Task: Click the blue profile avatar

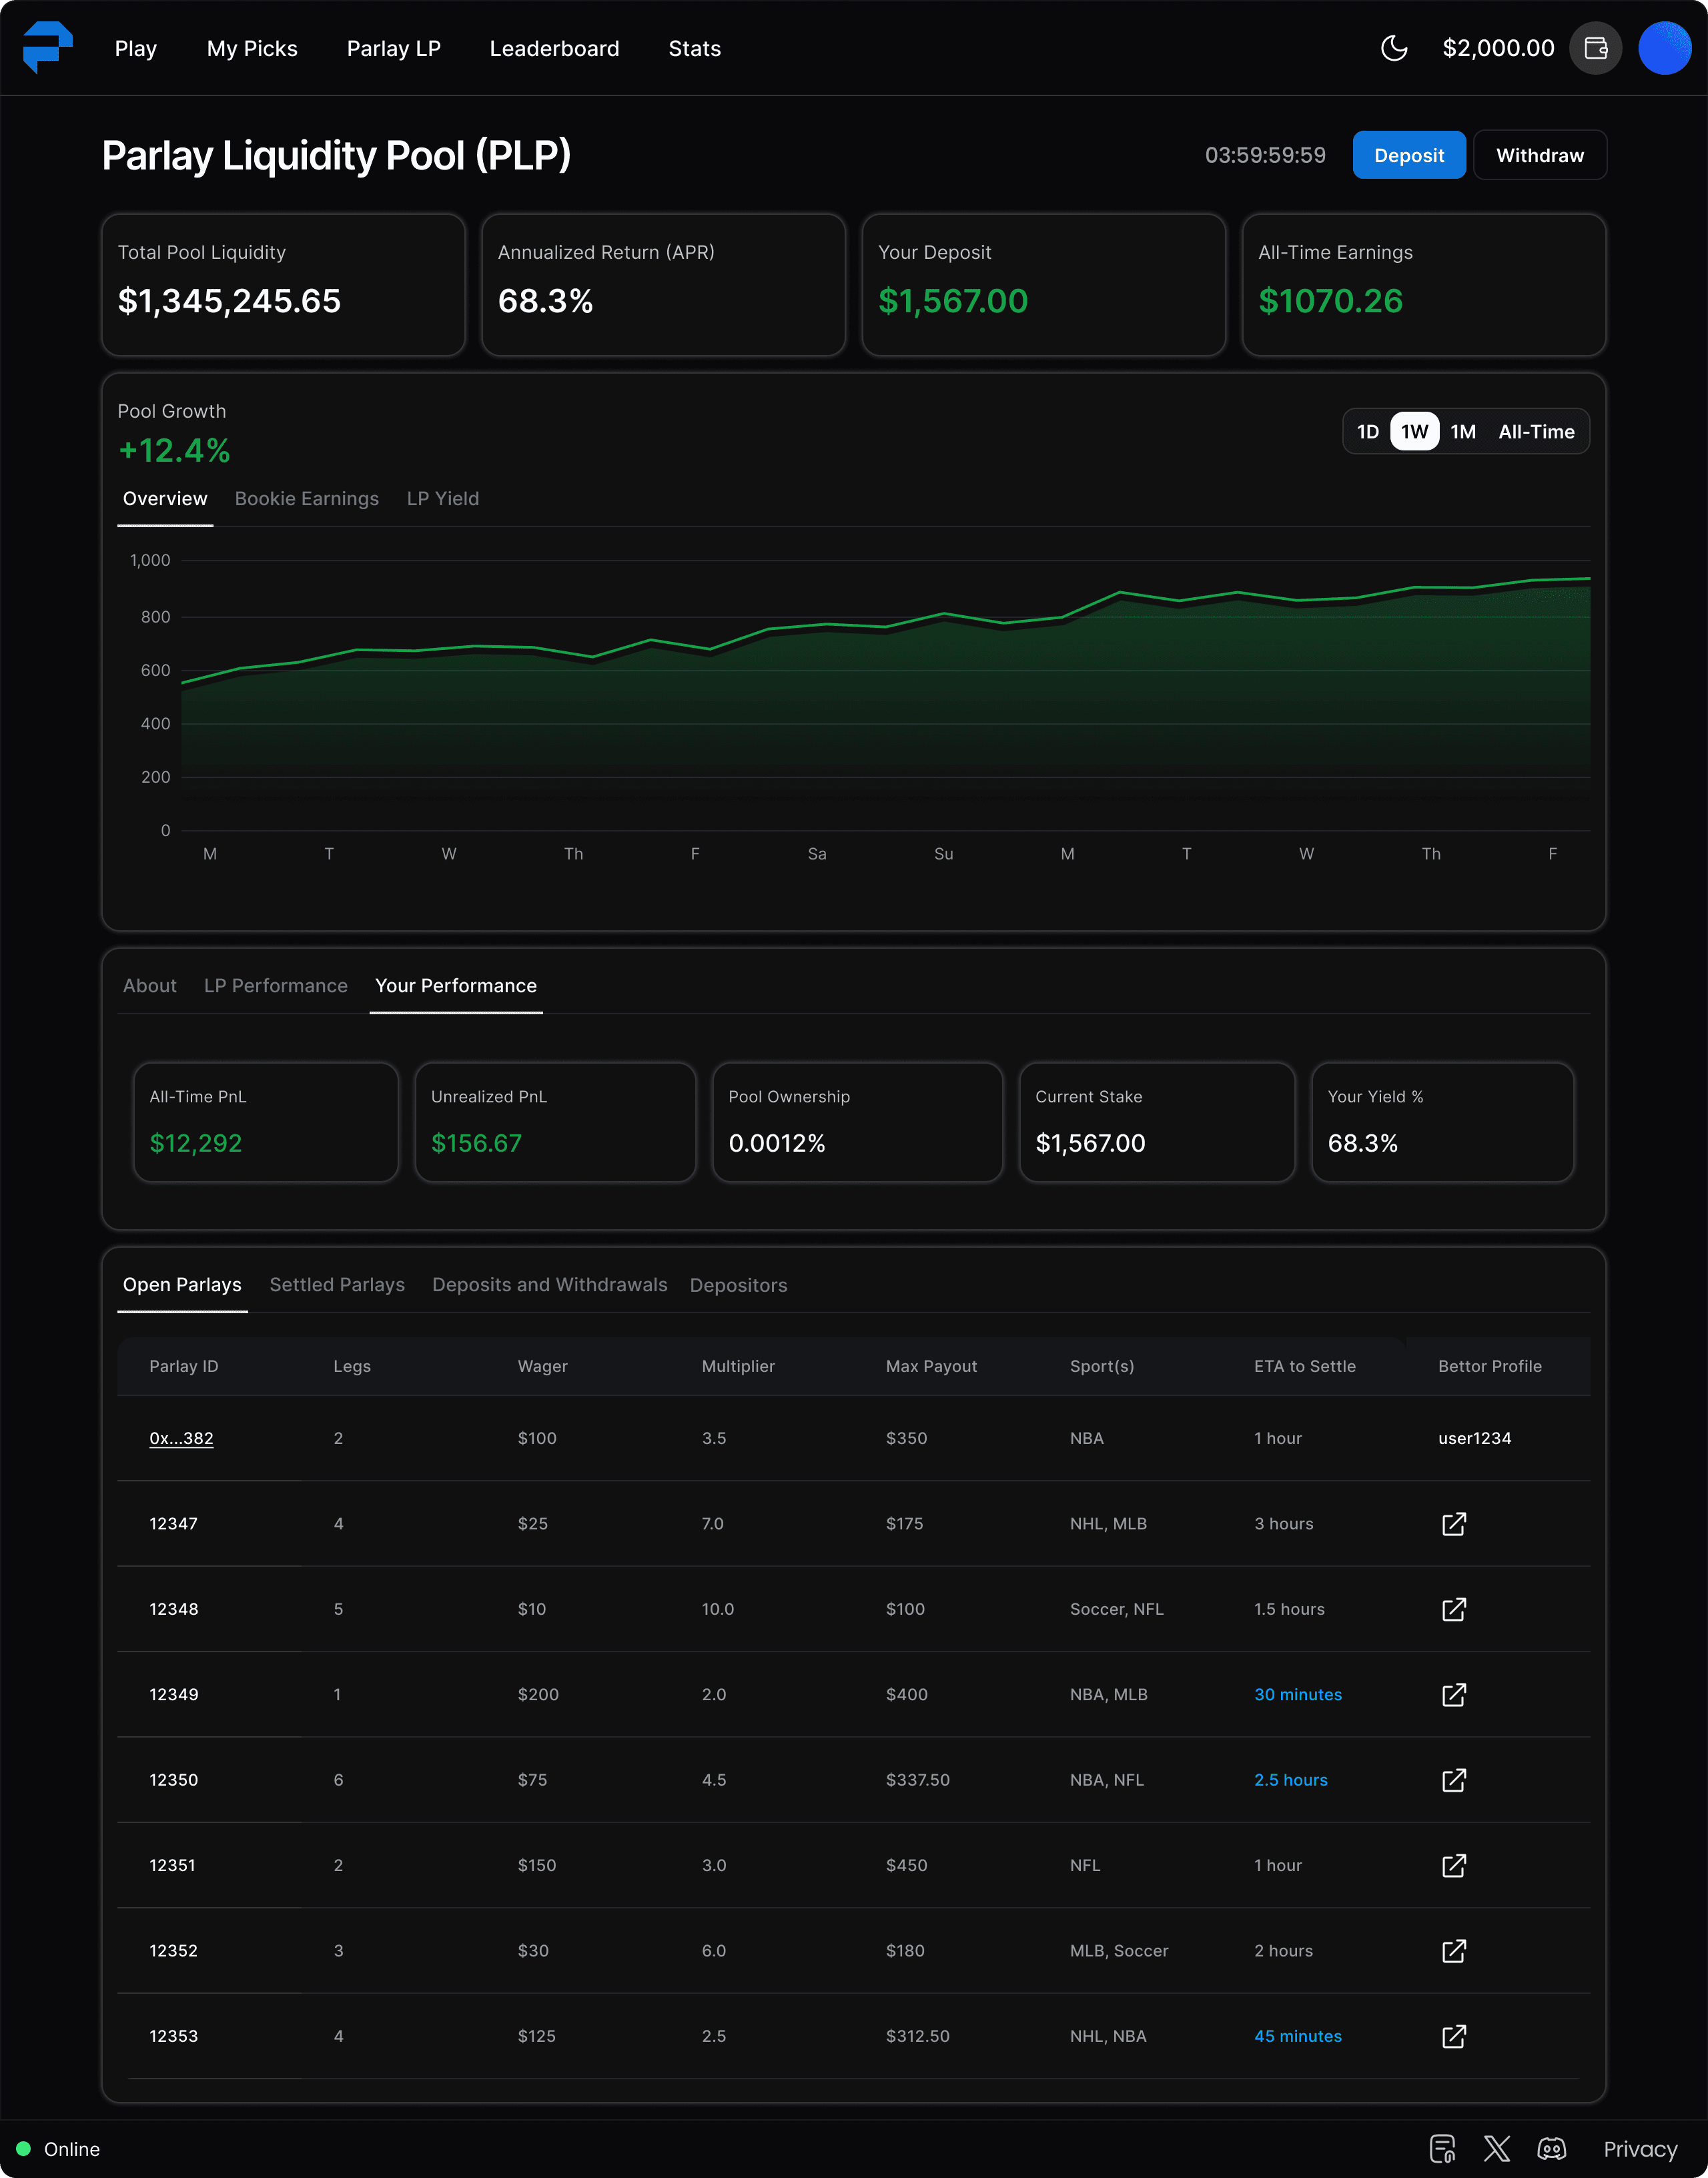Action: tap(1664, 48)
